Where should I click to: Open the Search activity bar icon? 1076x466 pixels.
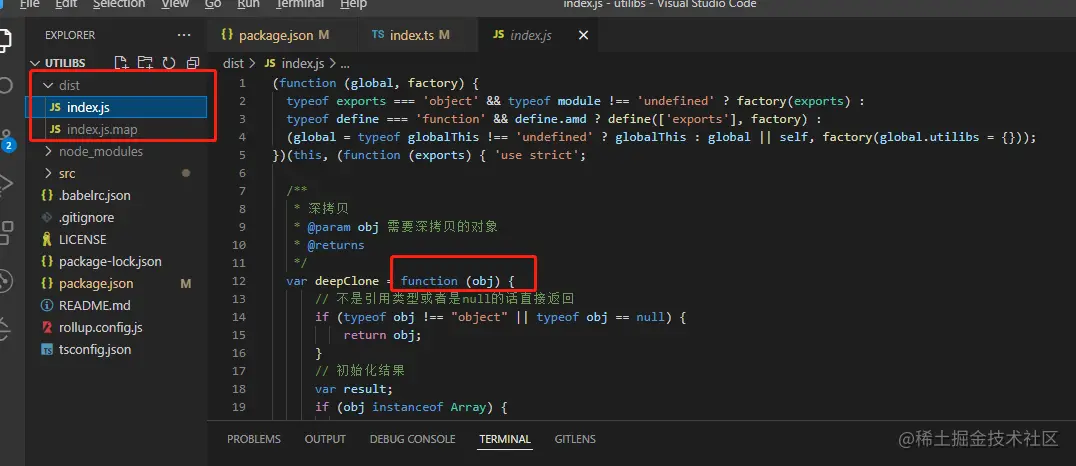(5, 85)
